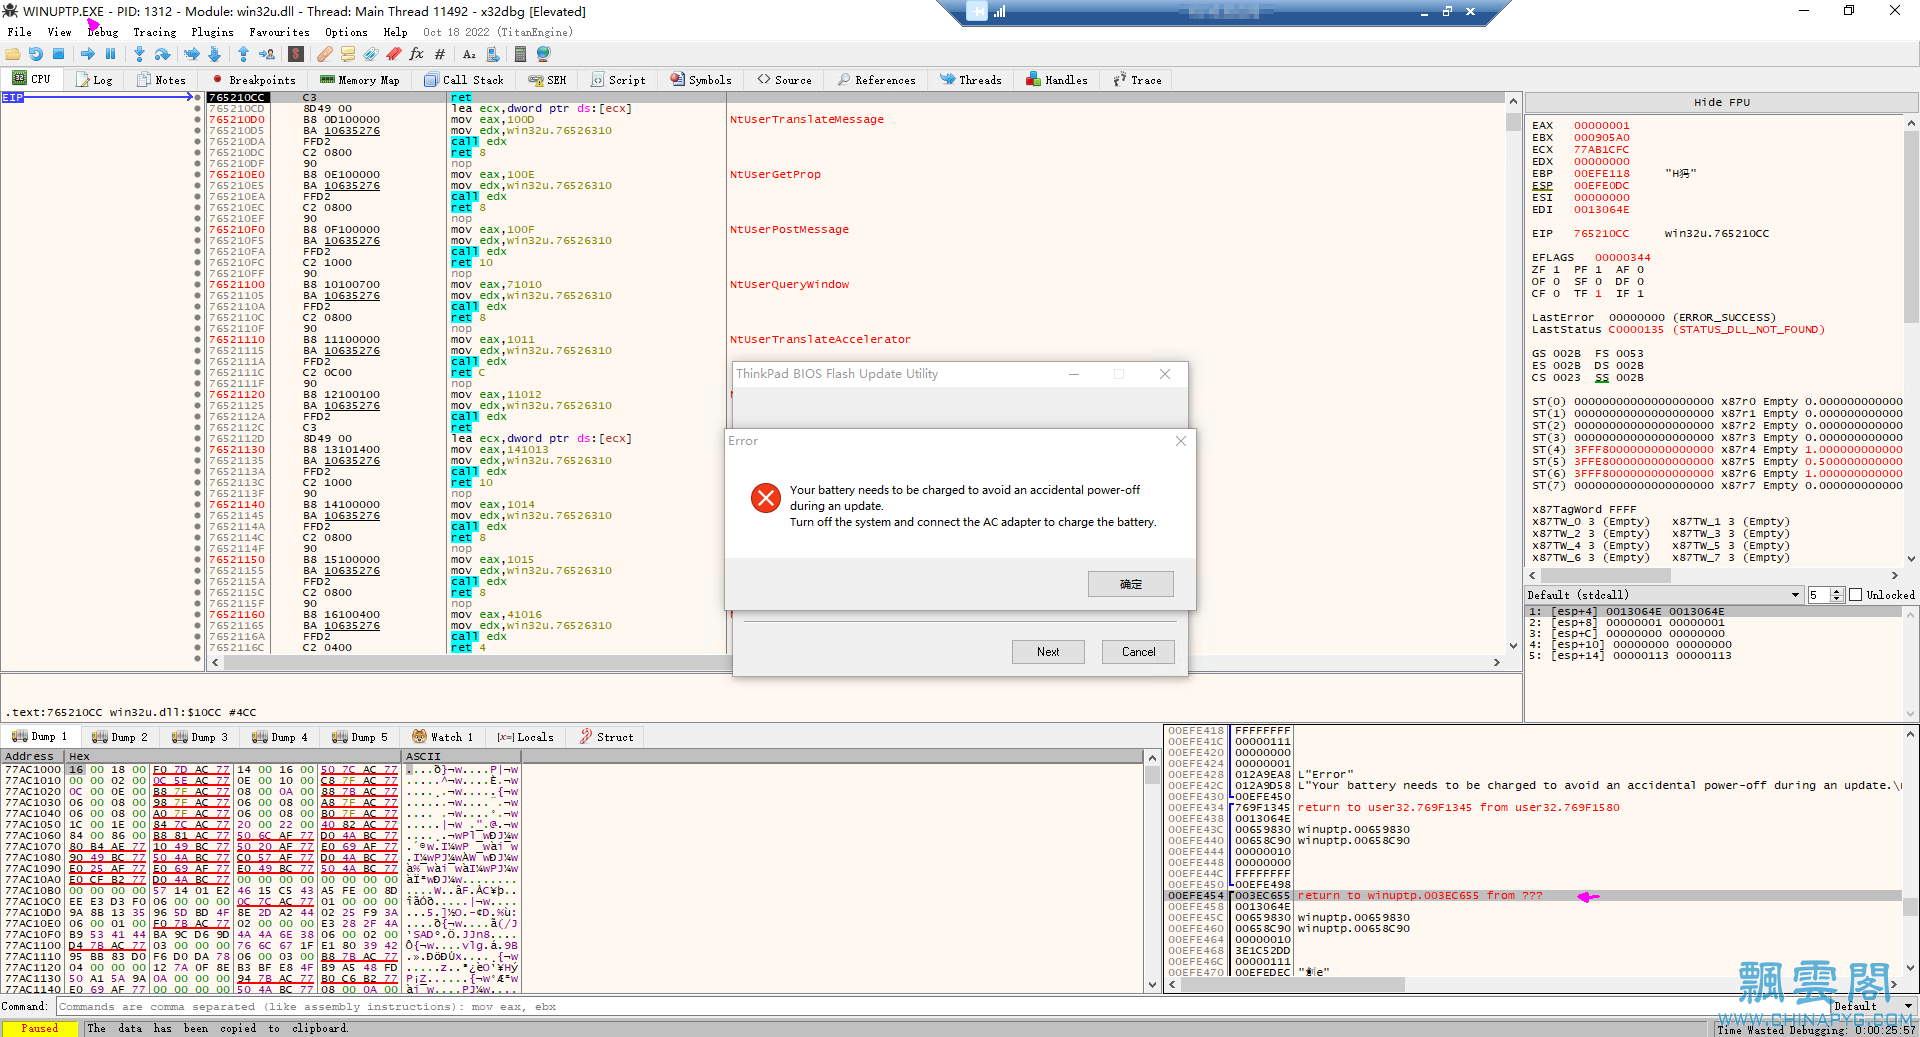Viewport: 1920px width, 1037px height.
Task: Open the File menu
Action: click(19, 32)
